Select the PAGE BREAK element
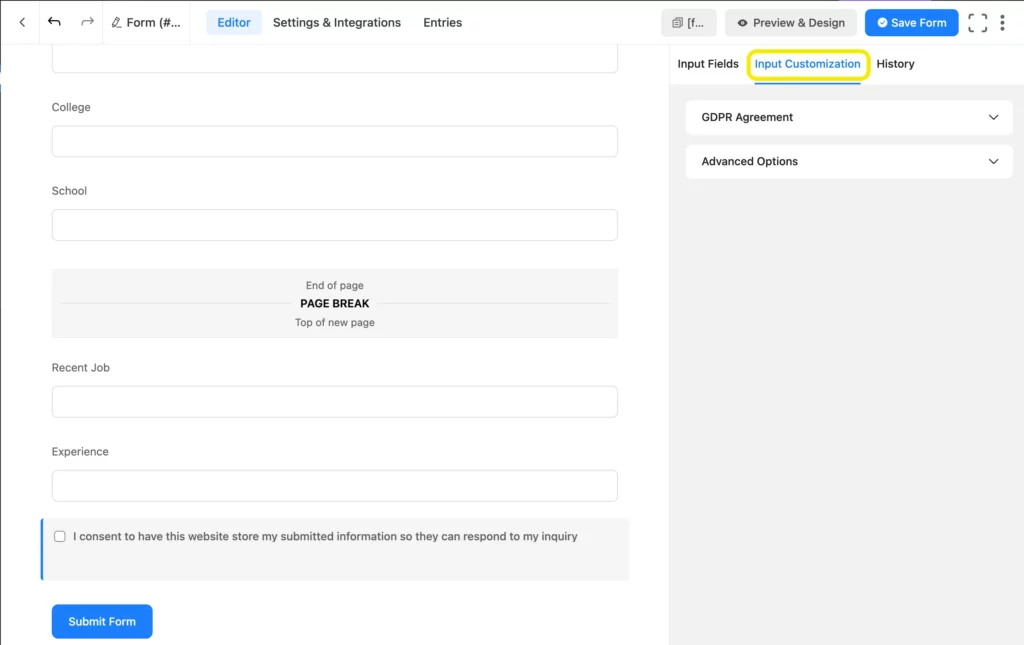This screenshot has height=645, width=1024. click(334, 304)
